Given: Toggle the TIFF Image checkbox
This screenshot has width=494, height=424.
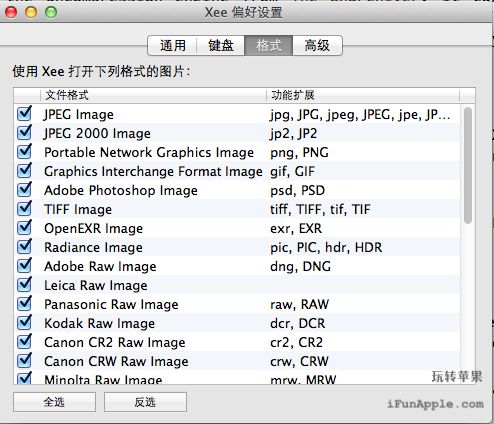Looking at the screenshot, I should click(x=25, y=209).
